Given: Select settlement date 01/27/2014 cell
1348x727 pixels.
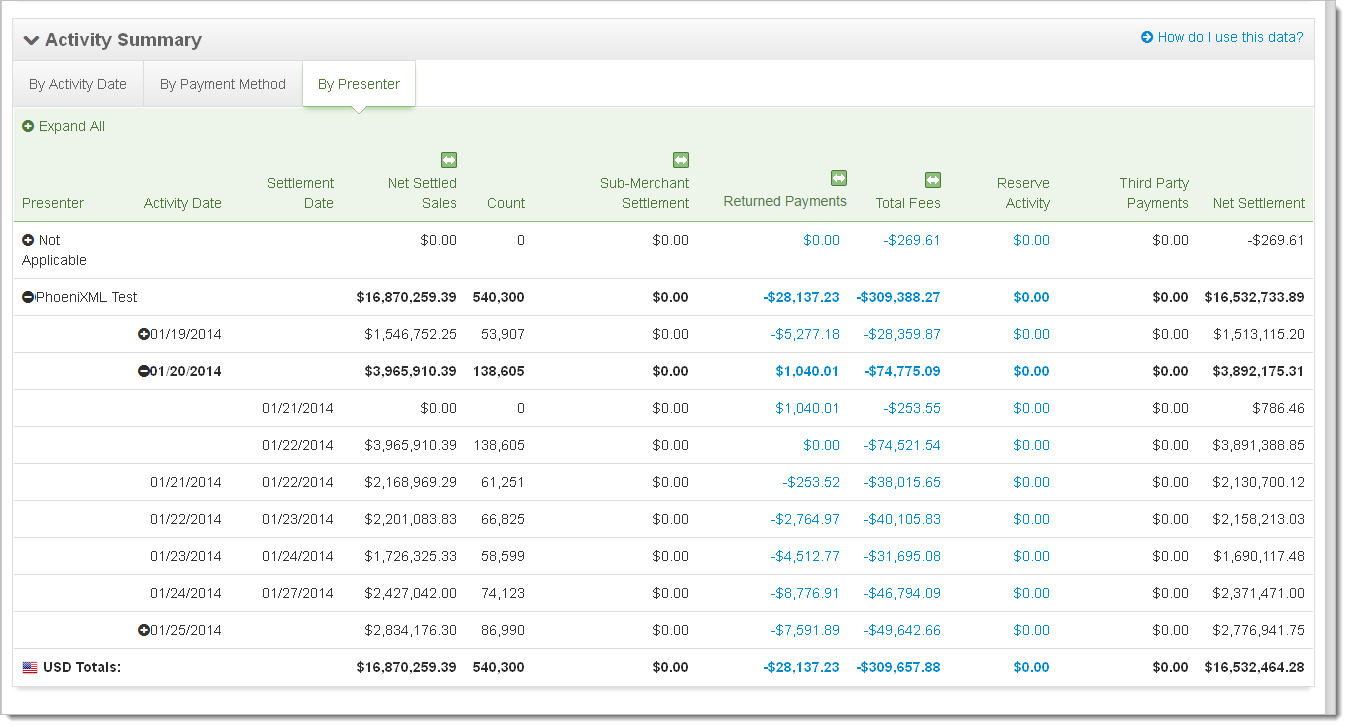Looking at the screenshot, I should coord(298,593).
